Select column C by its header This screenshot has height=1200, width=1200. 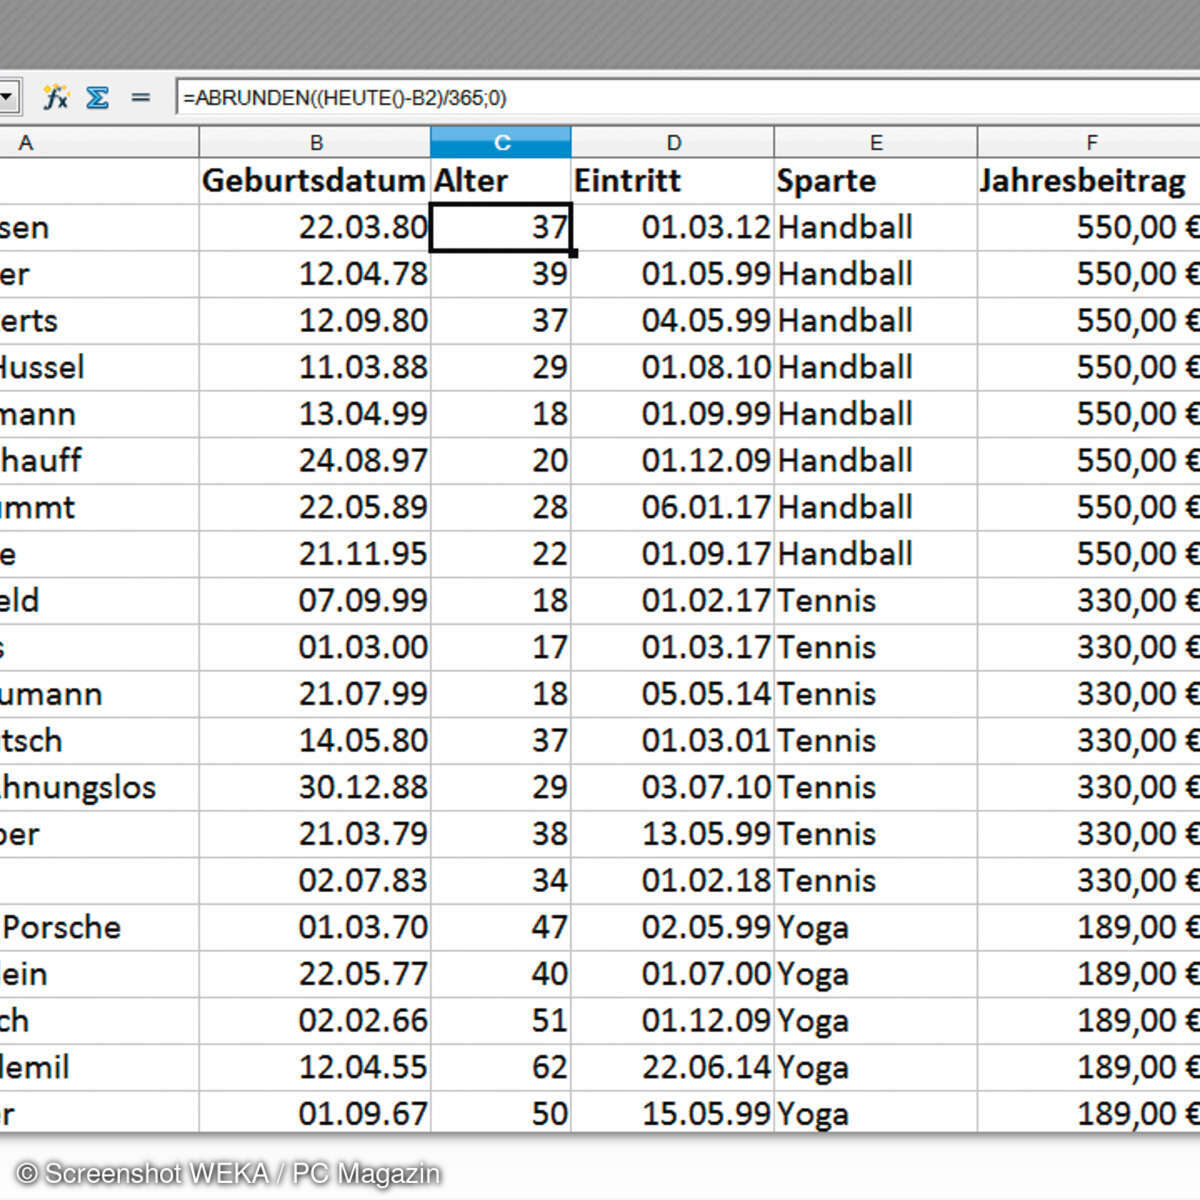click(x=500, y=142)
